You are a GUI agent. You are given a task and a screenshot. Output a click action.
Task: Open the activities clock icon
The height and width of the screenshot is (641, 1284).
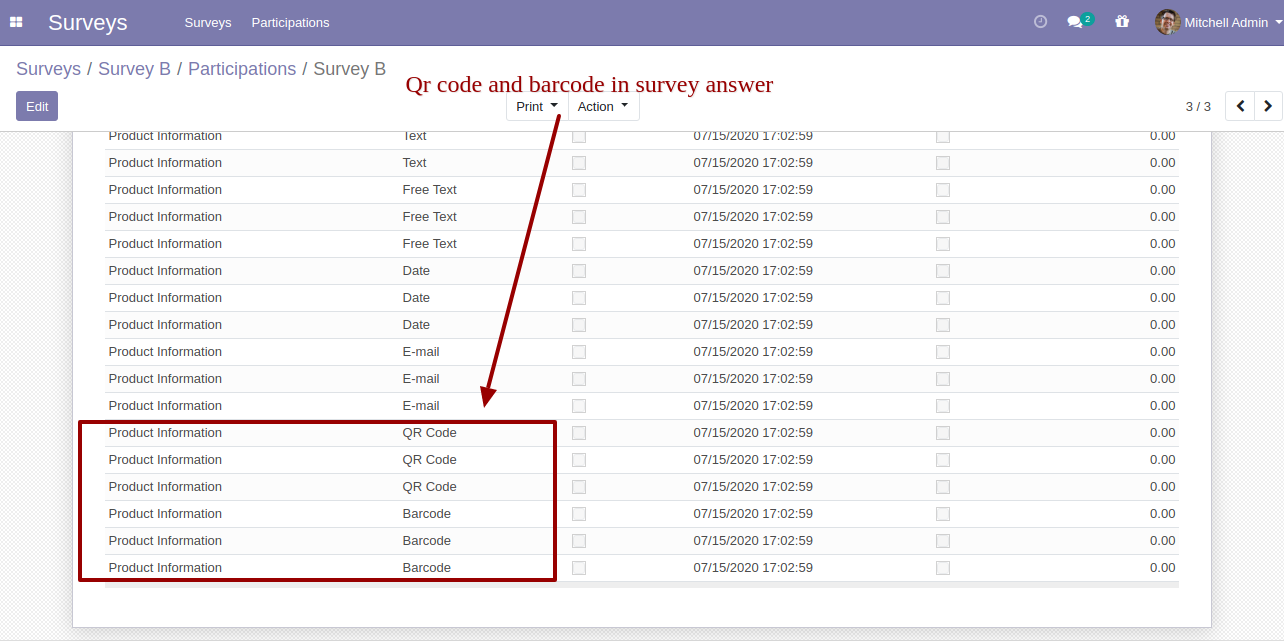[x=1040, y=22]
